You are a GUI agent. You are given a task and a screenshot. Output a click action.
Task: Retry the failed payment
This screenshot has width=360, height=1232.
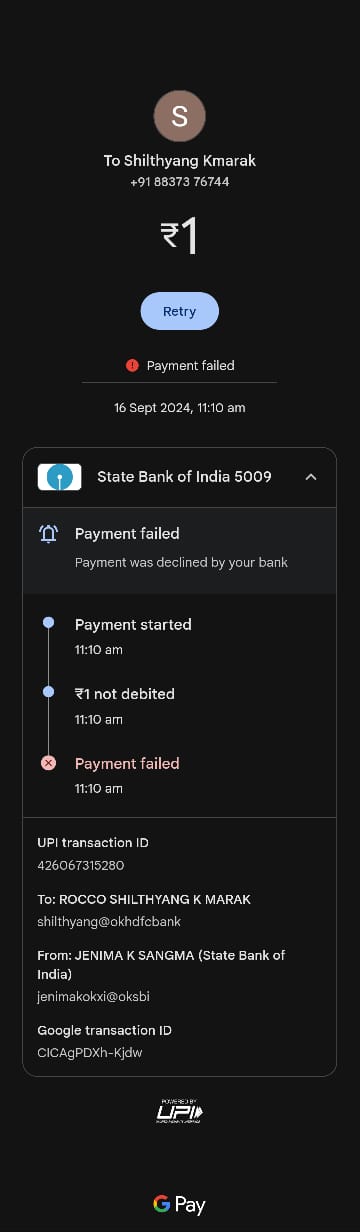click(179, 311)
